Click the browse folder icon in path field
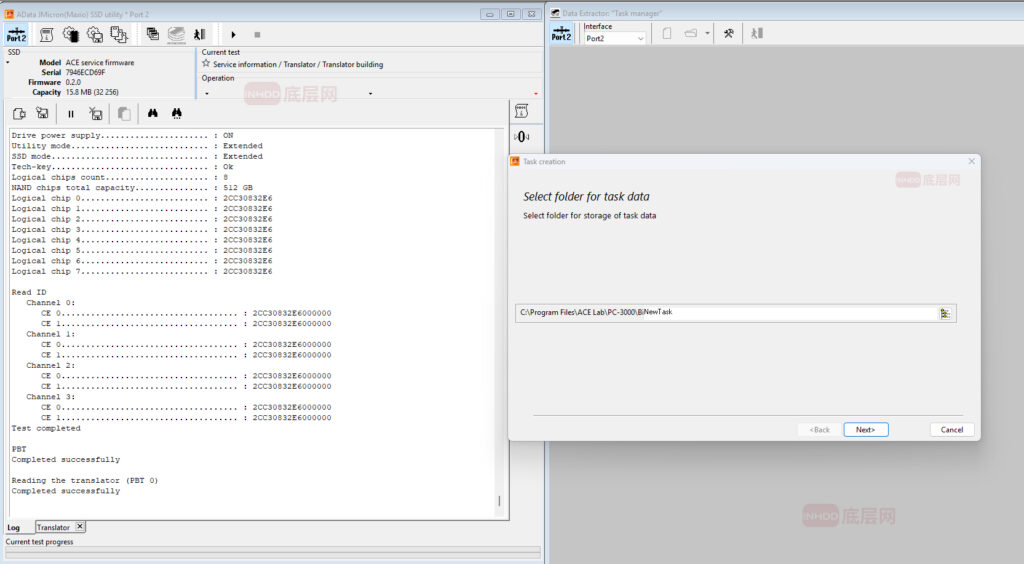Screen dimensions: 1024x564 [945, 313]
